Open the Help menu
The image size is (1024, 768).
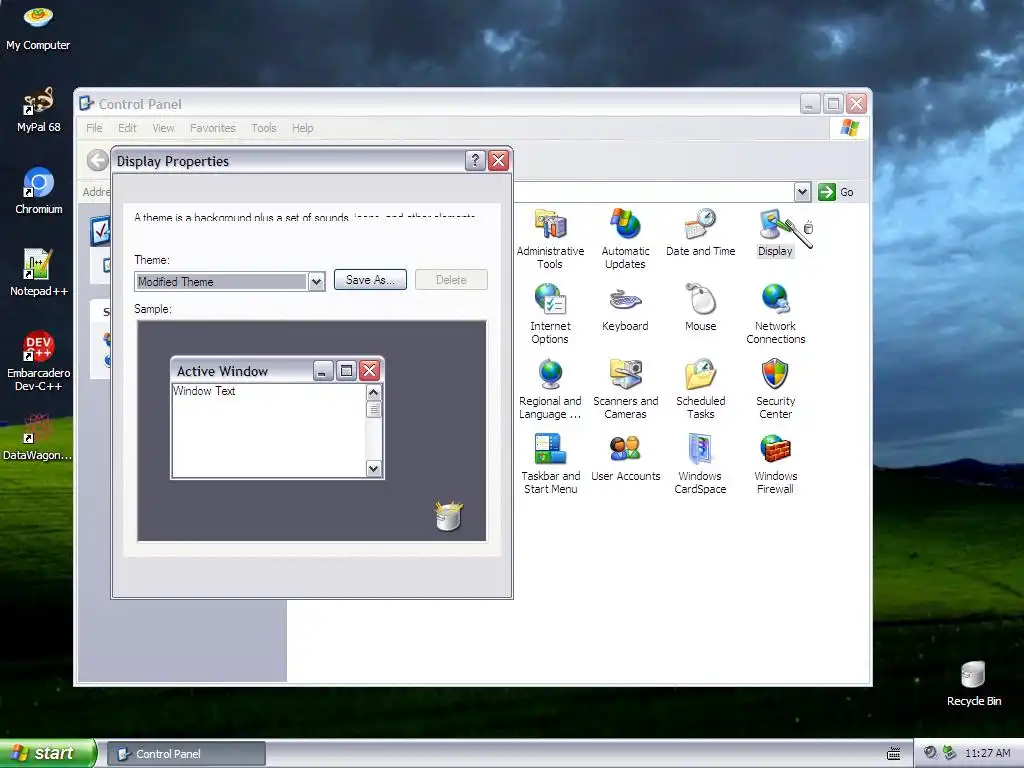pyautogui.click(x=302, y=128)
